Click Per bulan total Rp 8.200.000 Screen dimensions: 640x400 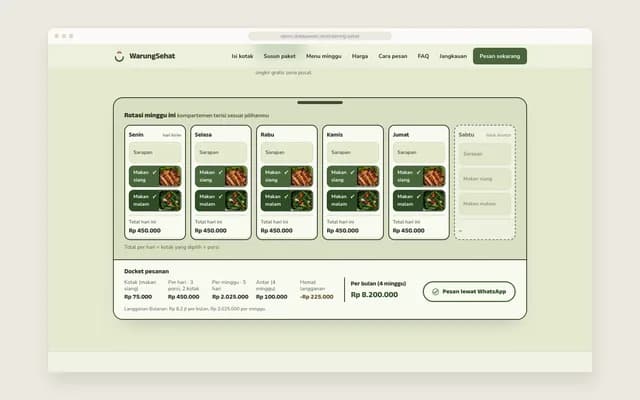tap(374, 295)
